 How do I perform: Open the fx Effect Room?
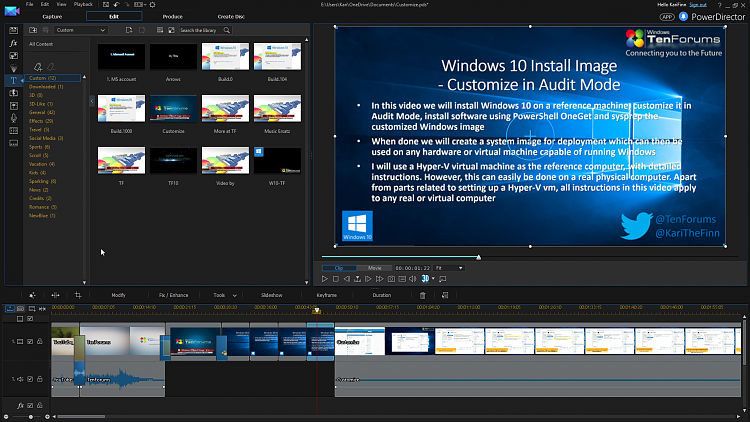13,43
